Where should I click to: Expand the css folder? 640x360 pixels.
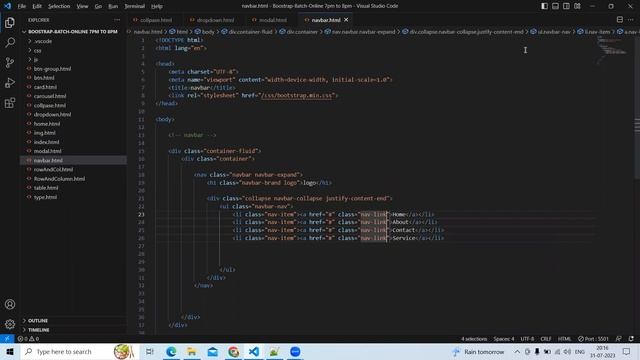click(x=38, y=51)
